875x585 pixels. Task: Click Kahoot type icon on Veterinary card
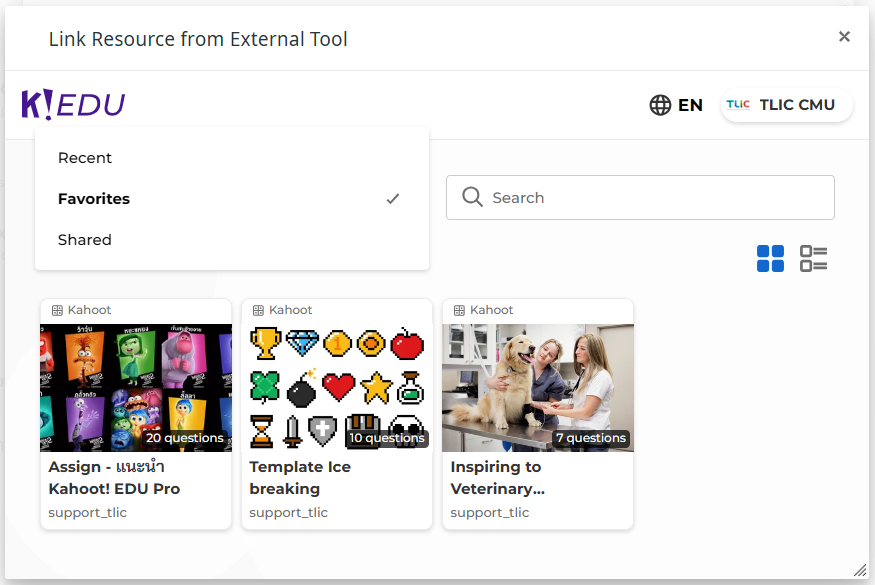coord(460,311)
